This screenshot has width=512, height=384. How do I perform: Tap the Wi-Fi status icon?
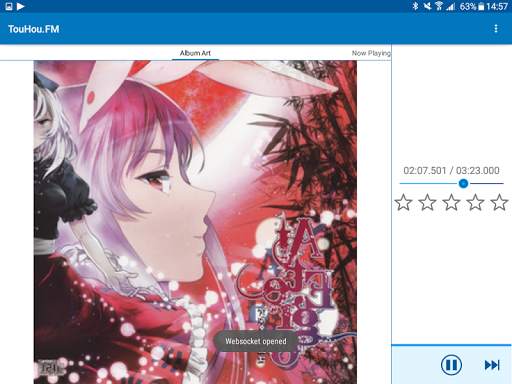coord(439,6)
